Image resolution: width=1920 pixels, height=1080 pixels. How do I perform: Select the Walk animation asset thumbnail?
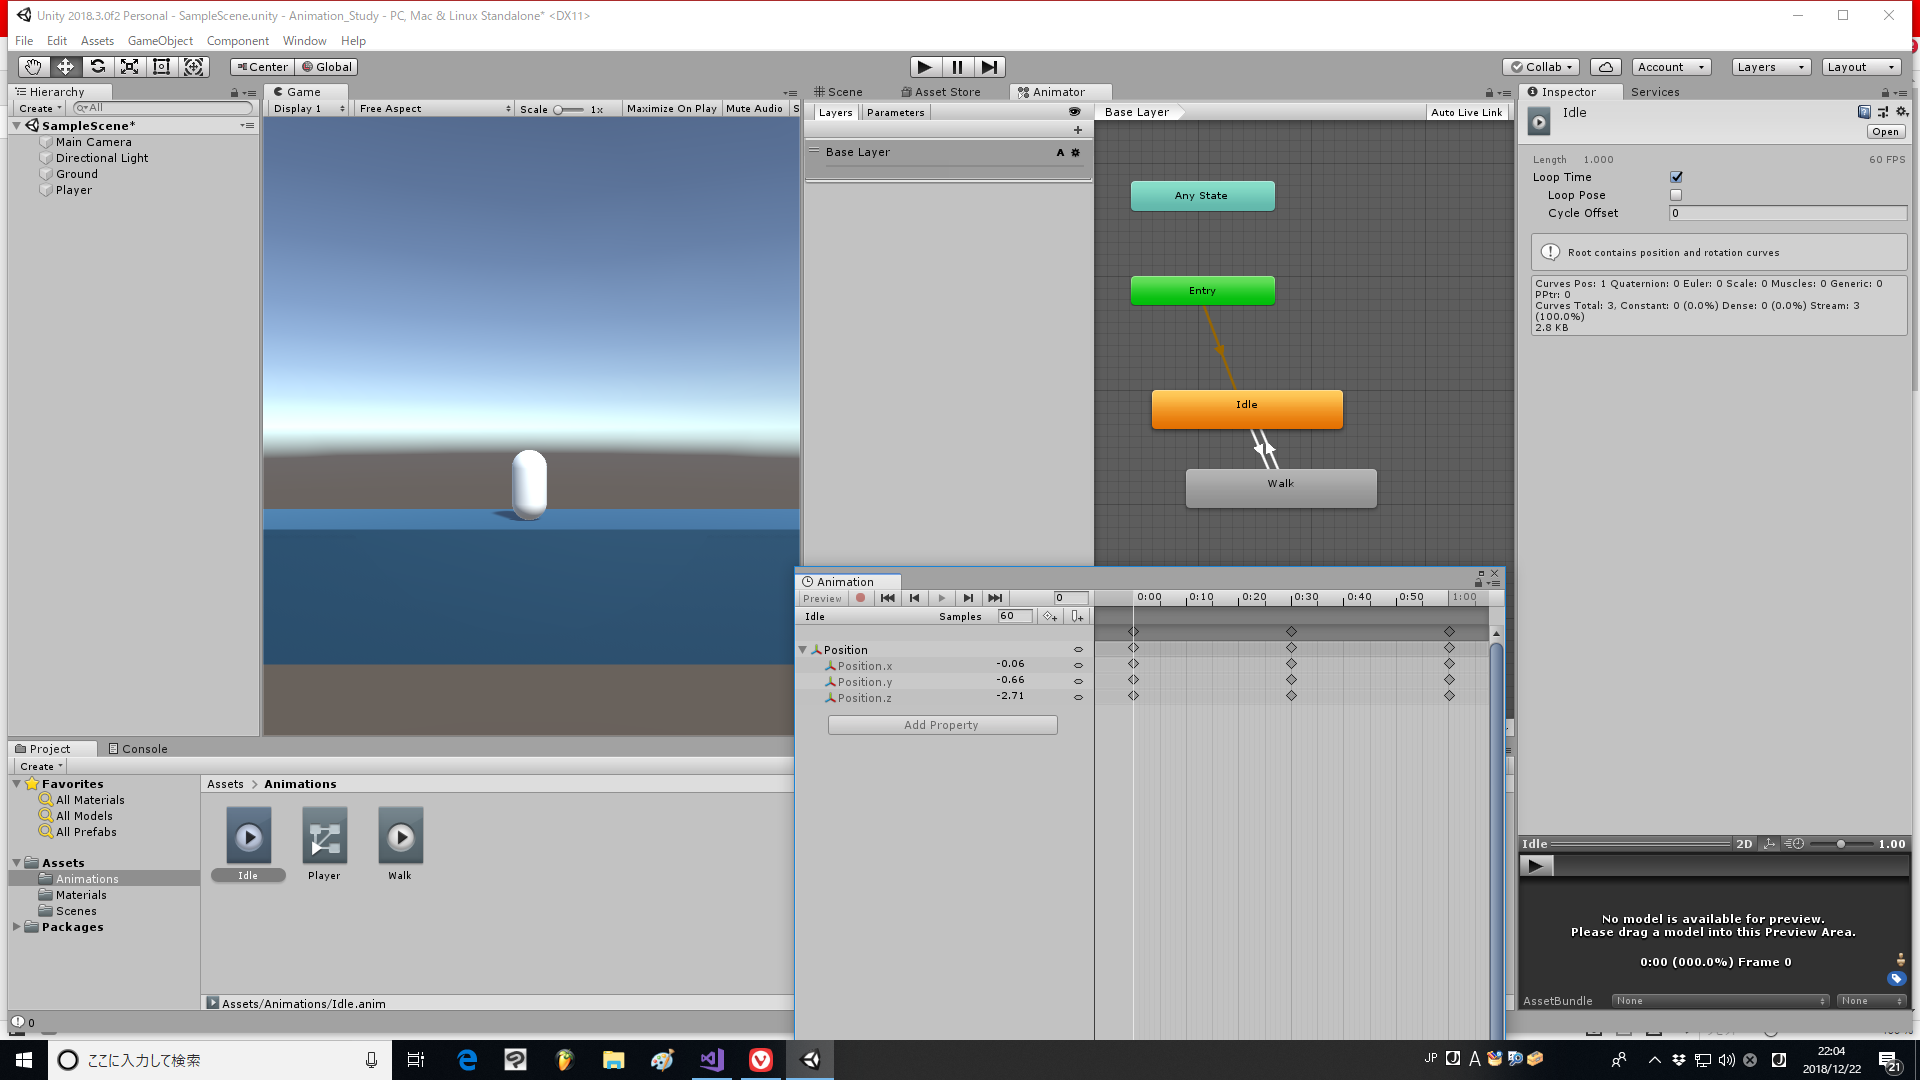pos(400,835)
